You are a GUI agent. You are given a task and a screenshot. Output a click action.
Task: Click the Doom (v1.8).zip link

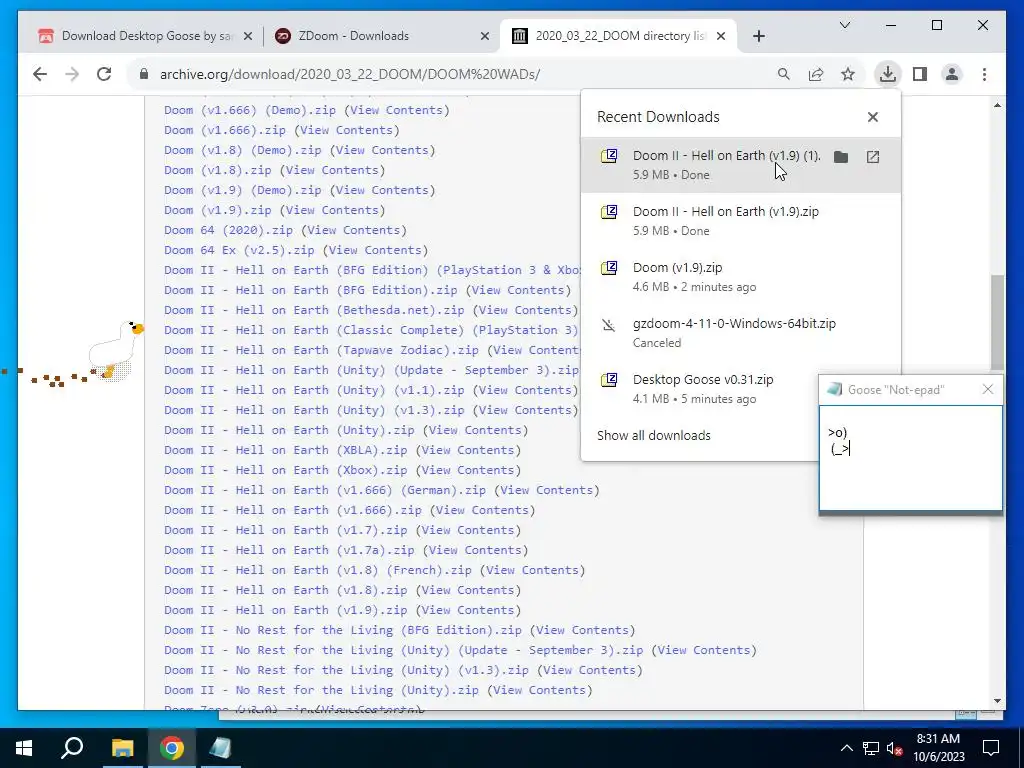pyautogui.click(x=217, y=170)
